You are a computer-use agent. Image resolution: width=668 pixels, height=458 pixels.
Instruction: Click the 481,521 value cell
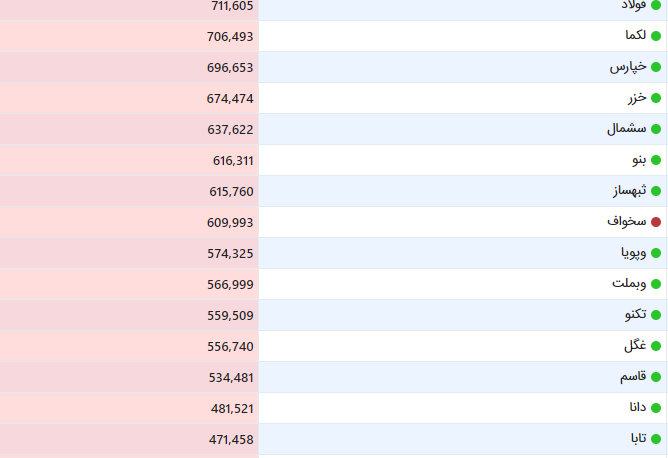pyautogui.click(x=129, y=409)
